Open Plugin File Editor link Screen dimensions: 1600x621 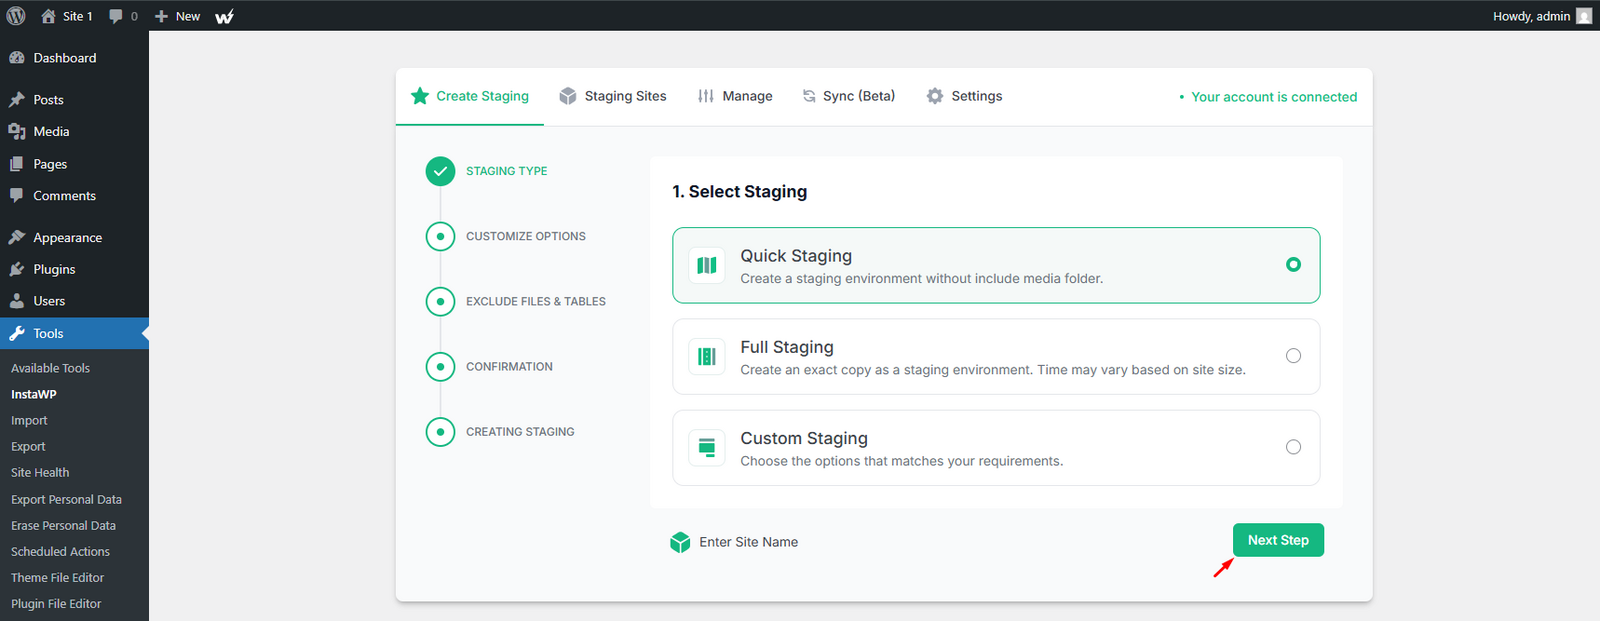pos(56,604)
